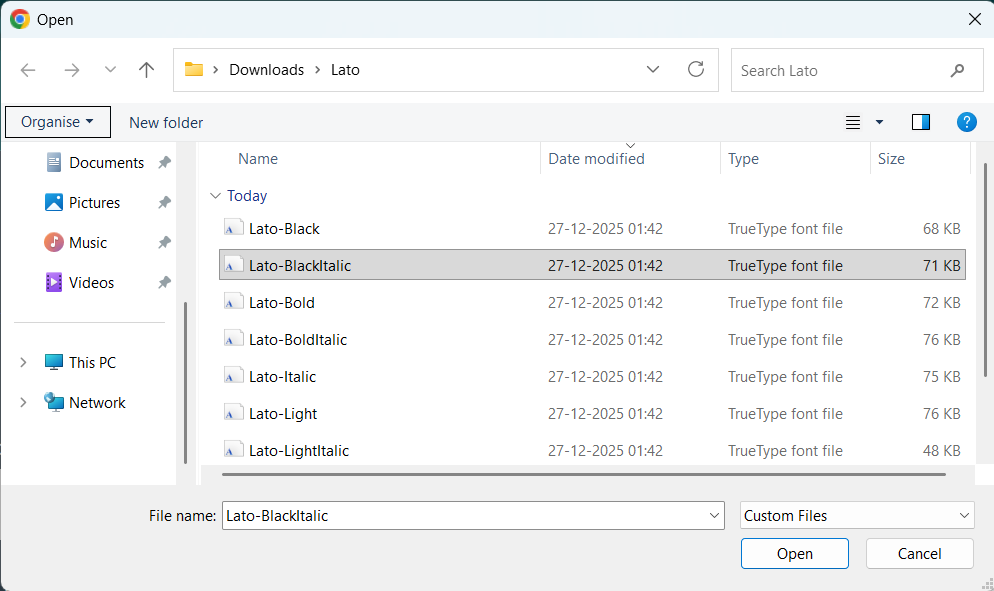
Task: Click the Up to parent folder arrow
Action: (147, 70)
